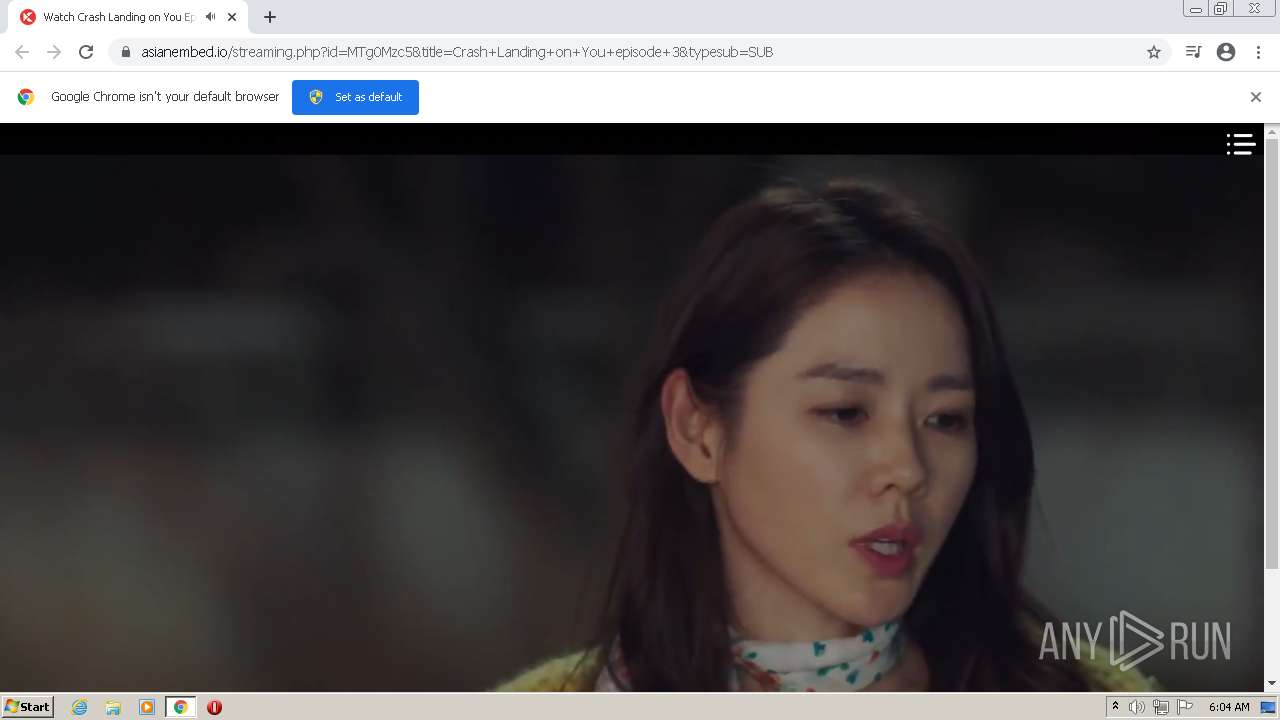Minimize the Chrome window
This screenshot has height=720, width=1280.
tap(1196, 9)
